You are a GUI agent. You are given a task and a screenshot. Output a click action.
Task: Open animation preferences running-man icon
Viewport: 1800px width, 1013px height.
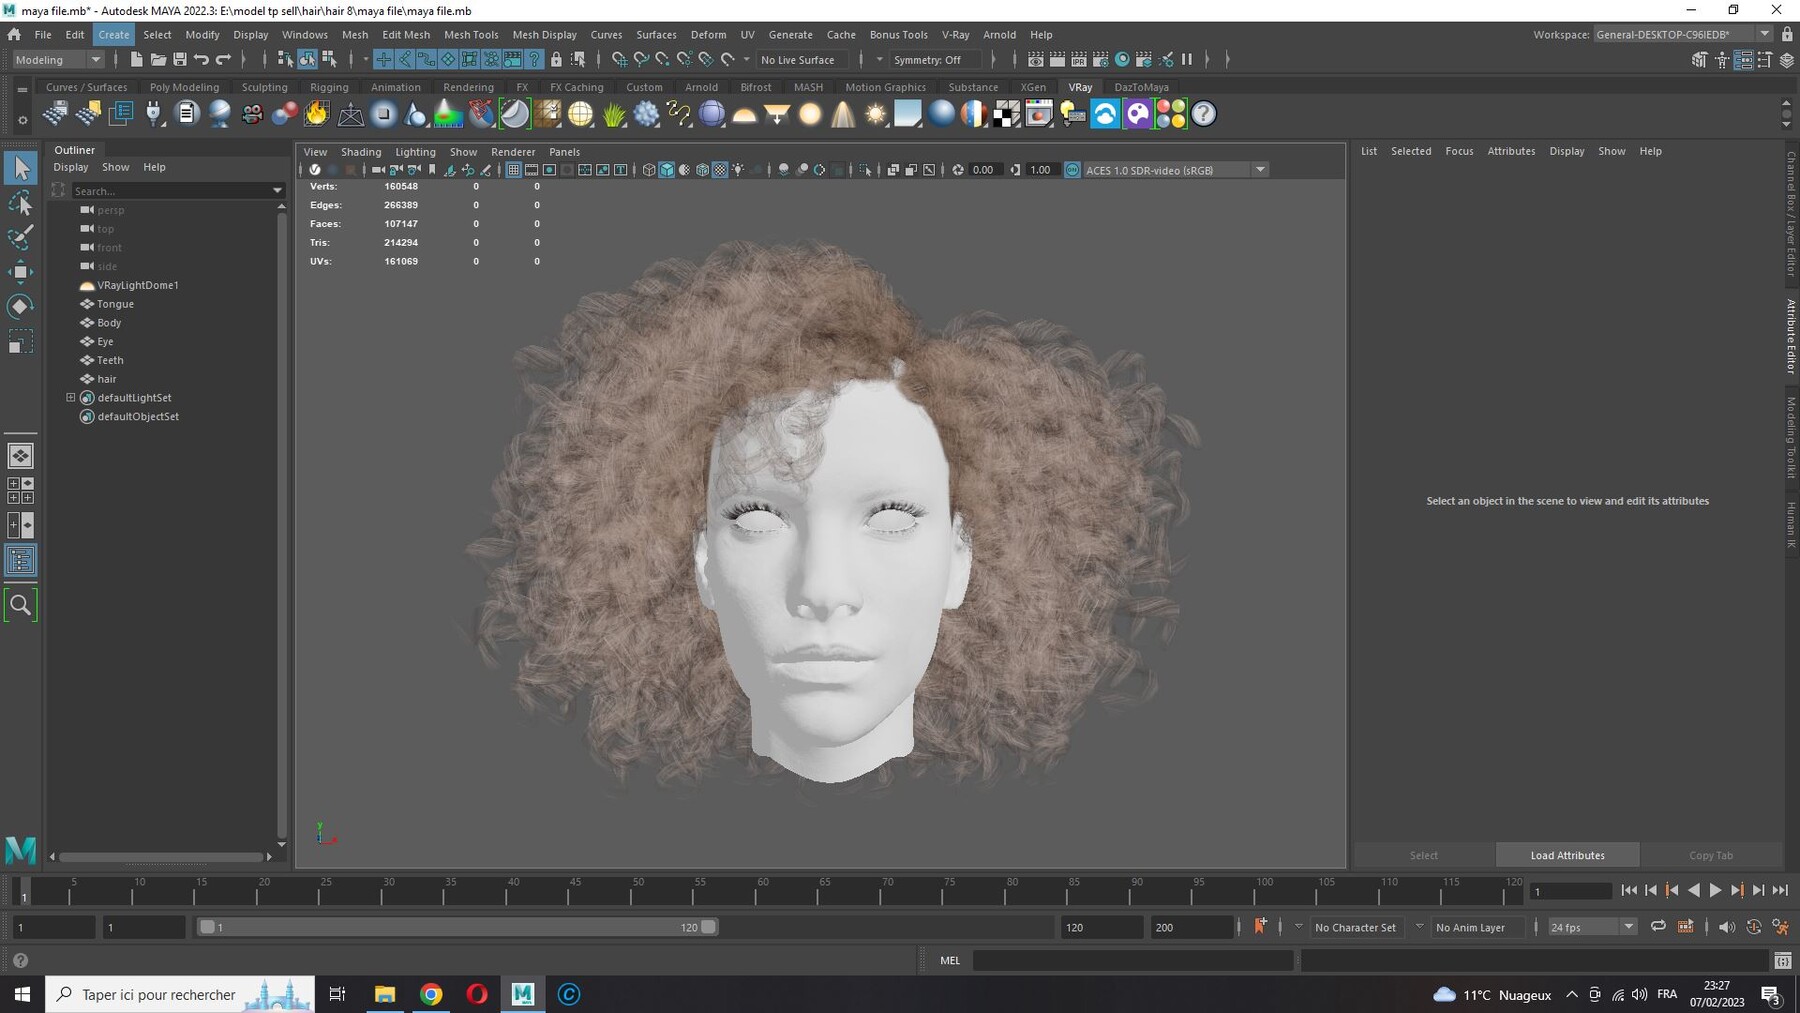click(1780, 927)
